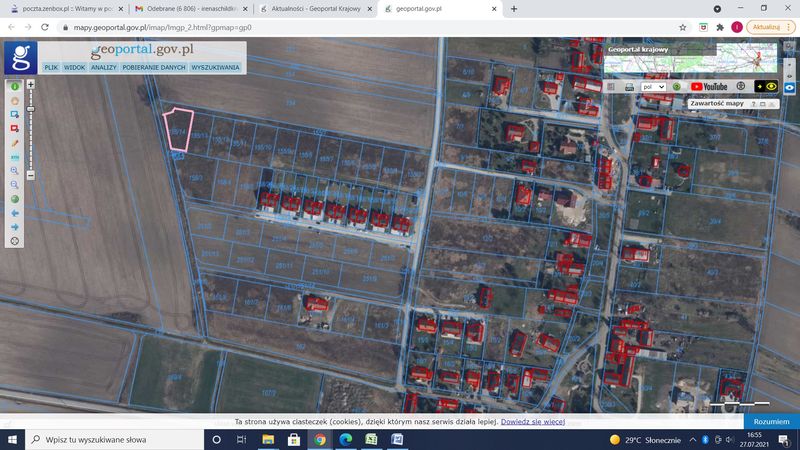This screenshot has height=450, width=800.
Task: Click the zoom out minus button
Action: pyautogui.click(x=31, y=175)
